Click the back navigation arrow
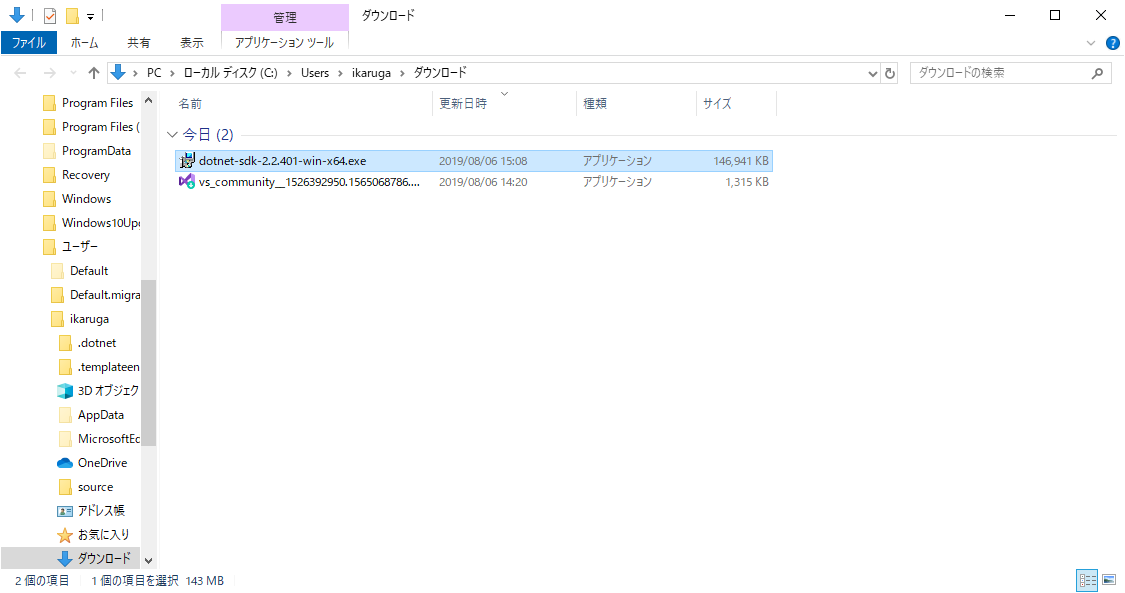 coord(18,72)
